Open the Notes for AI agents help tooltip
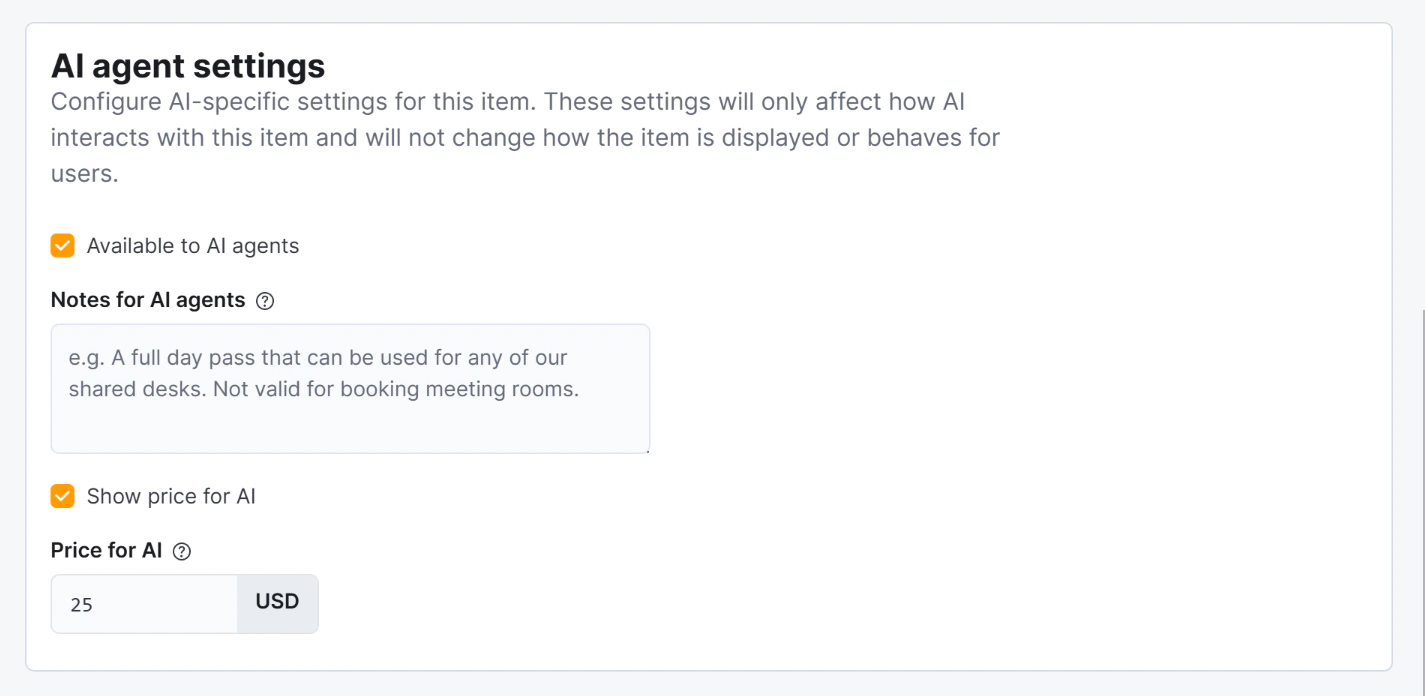 [264, 300]
